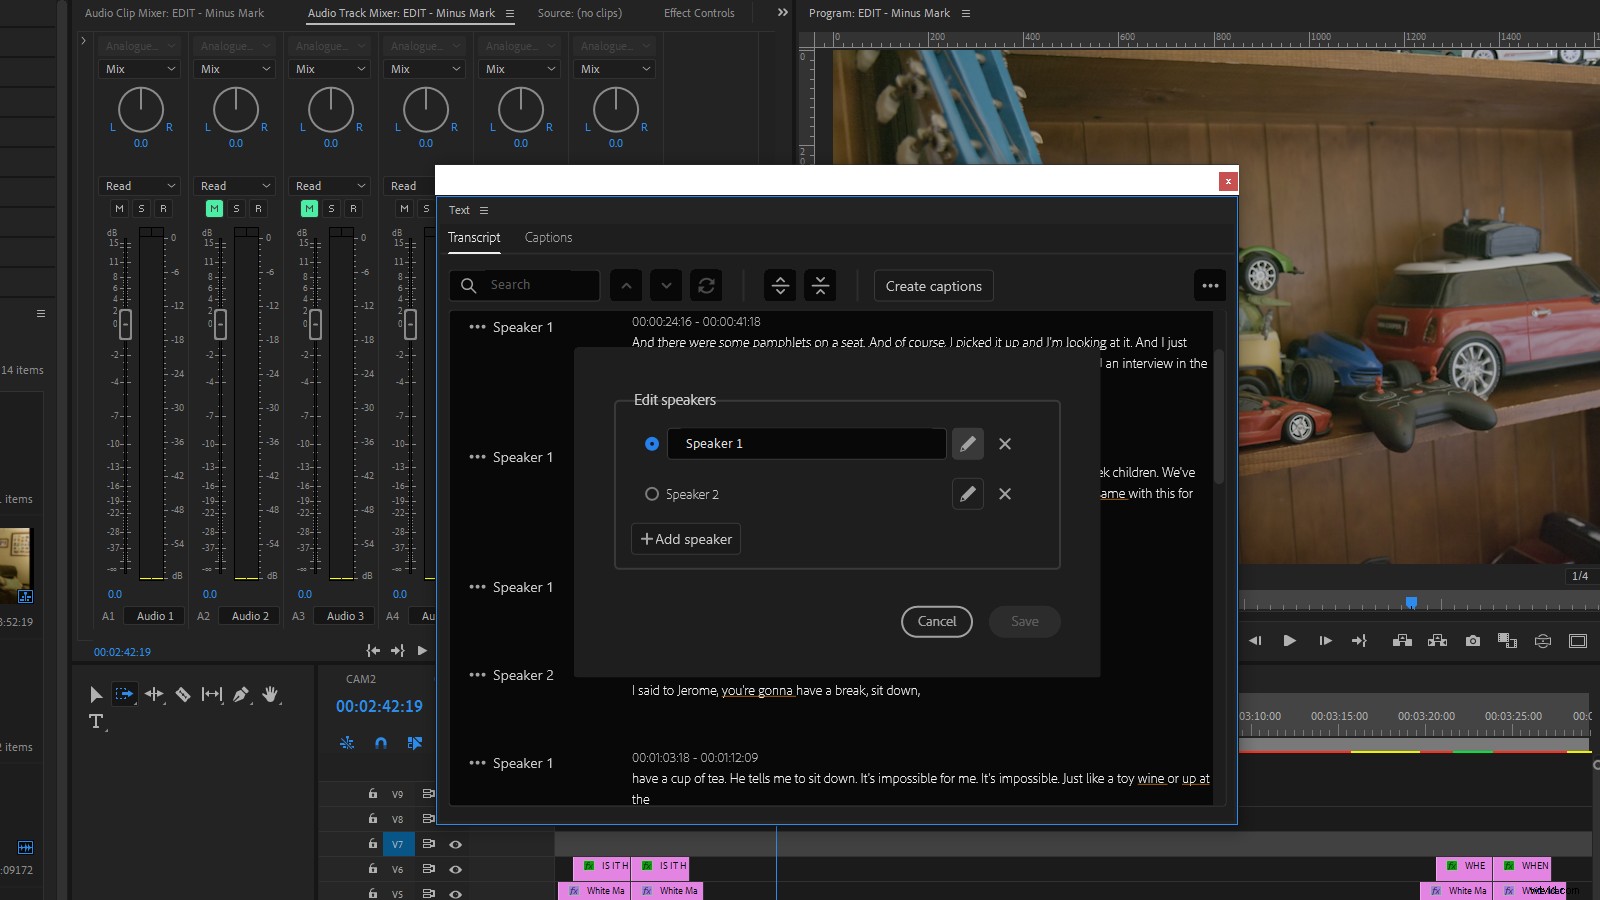Click the Export Frame camera icon

pyautogui.click(x=1472, y=641)
